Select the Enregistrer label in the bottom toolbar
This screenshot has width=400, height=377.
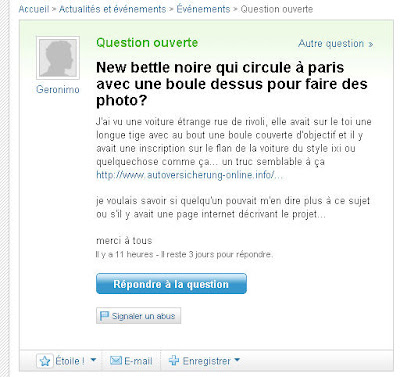coord(206,361)
